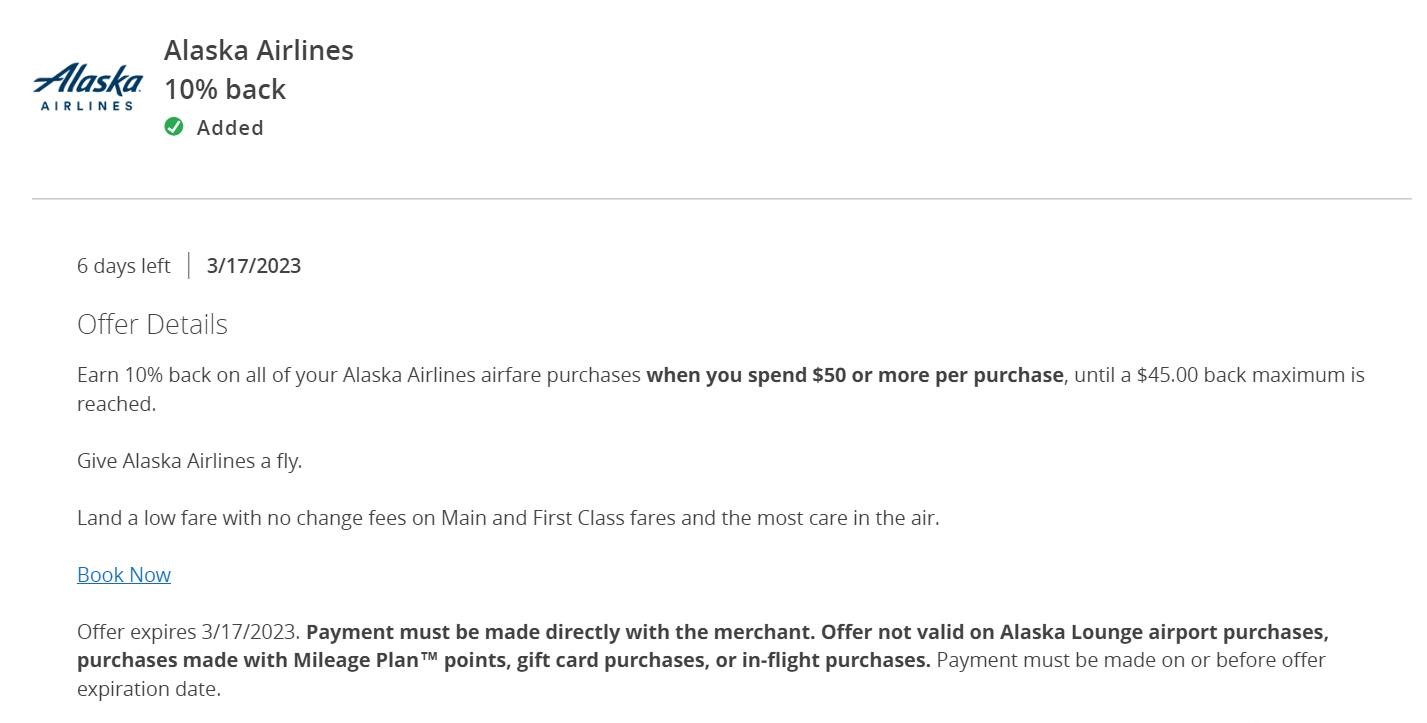1427x723 pixels.
Task: Click the 6 days left text
Action: (x=124, y=266)
